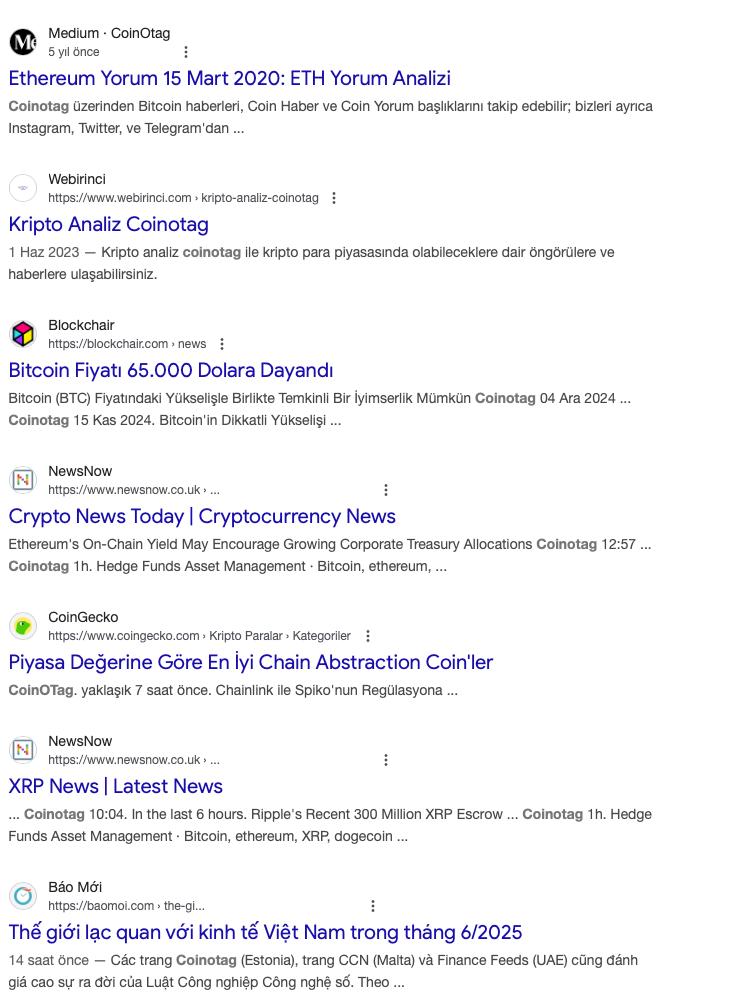Open the three-dot menu next to blockchair.com
Image resolution: width=756 pixels, height=1000 pixels.
(x=222, y=344)
